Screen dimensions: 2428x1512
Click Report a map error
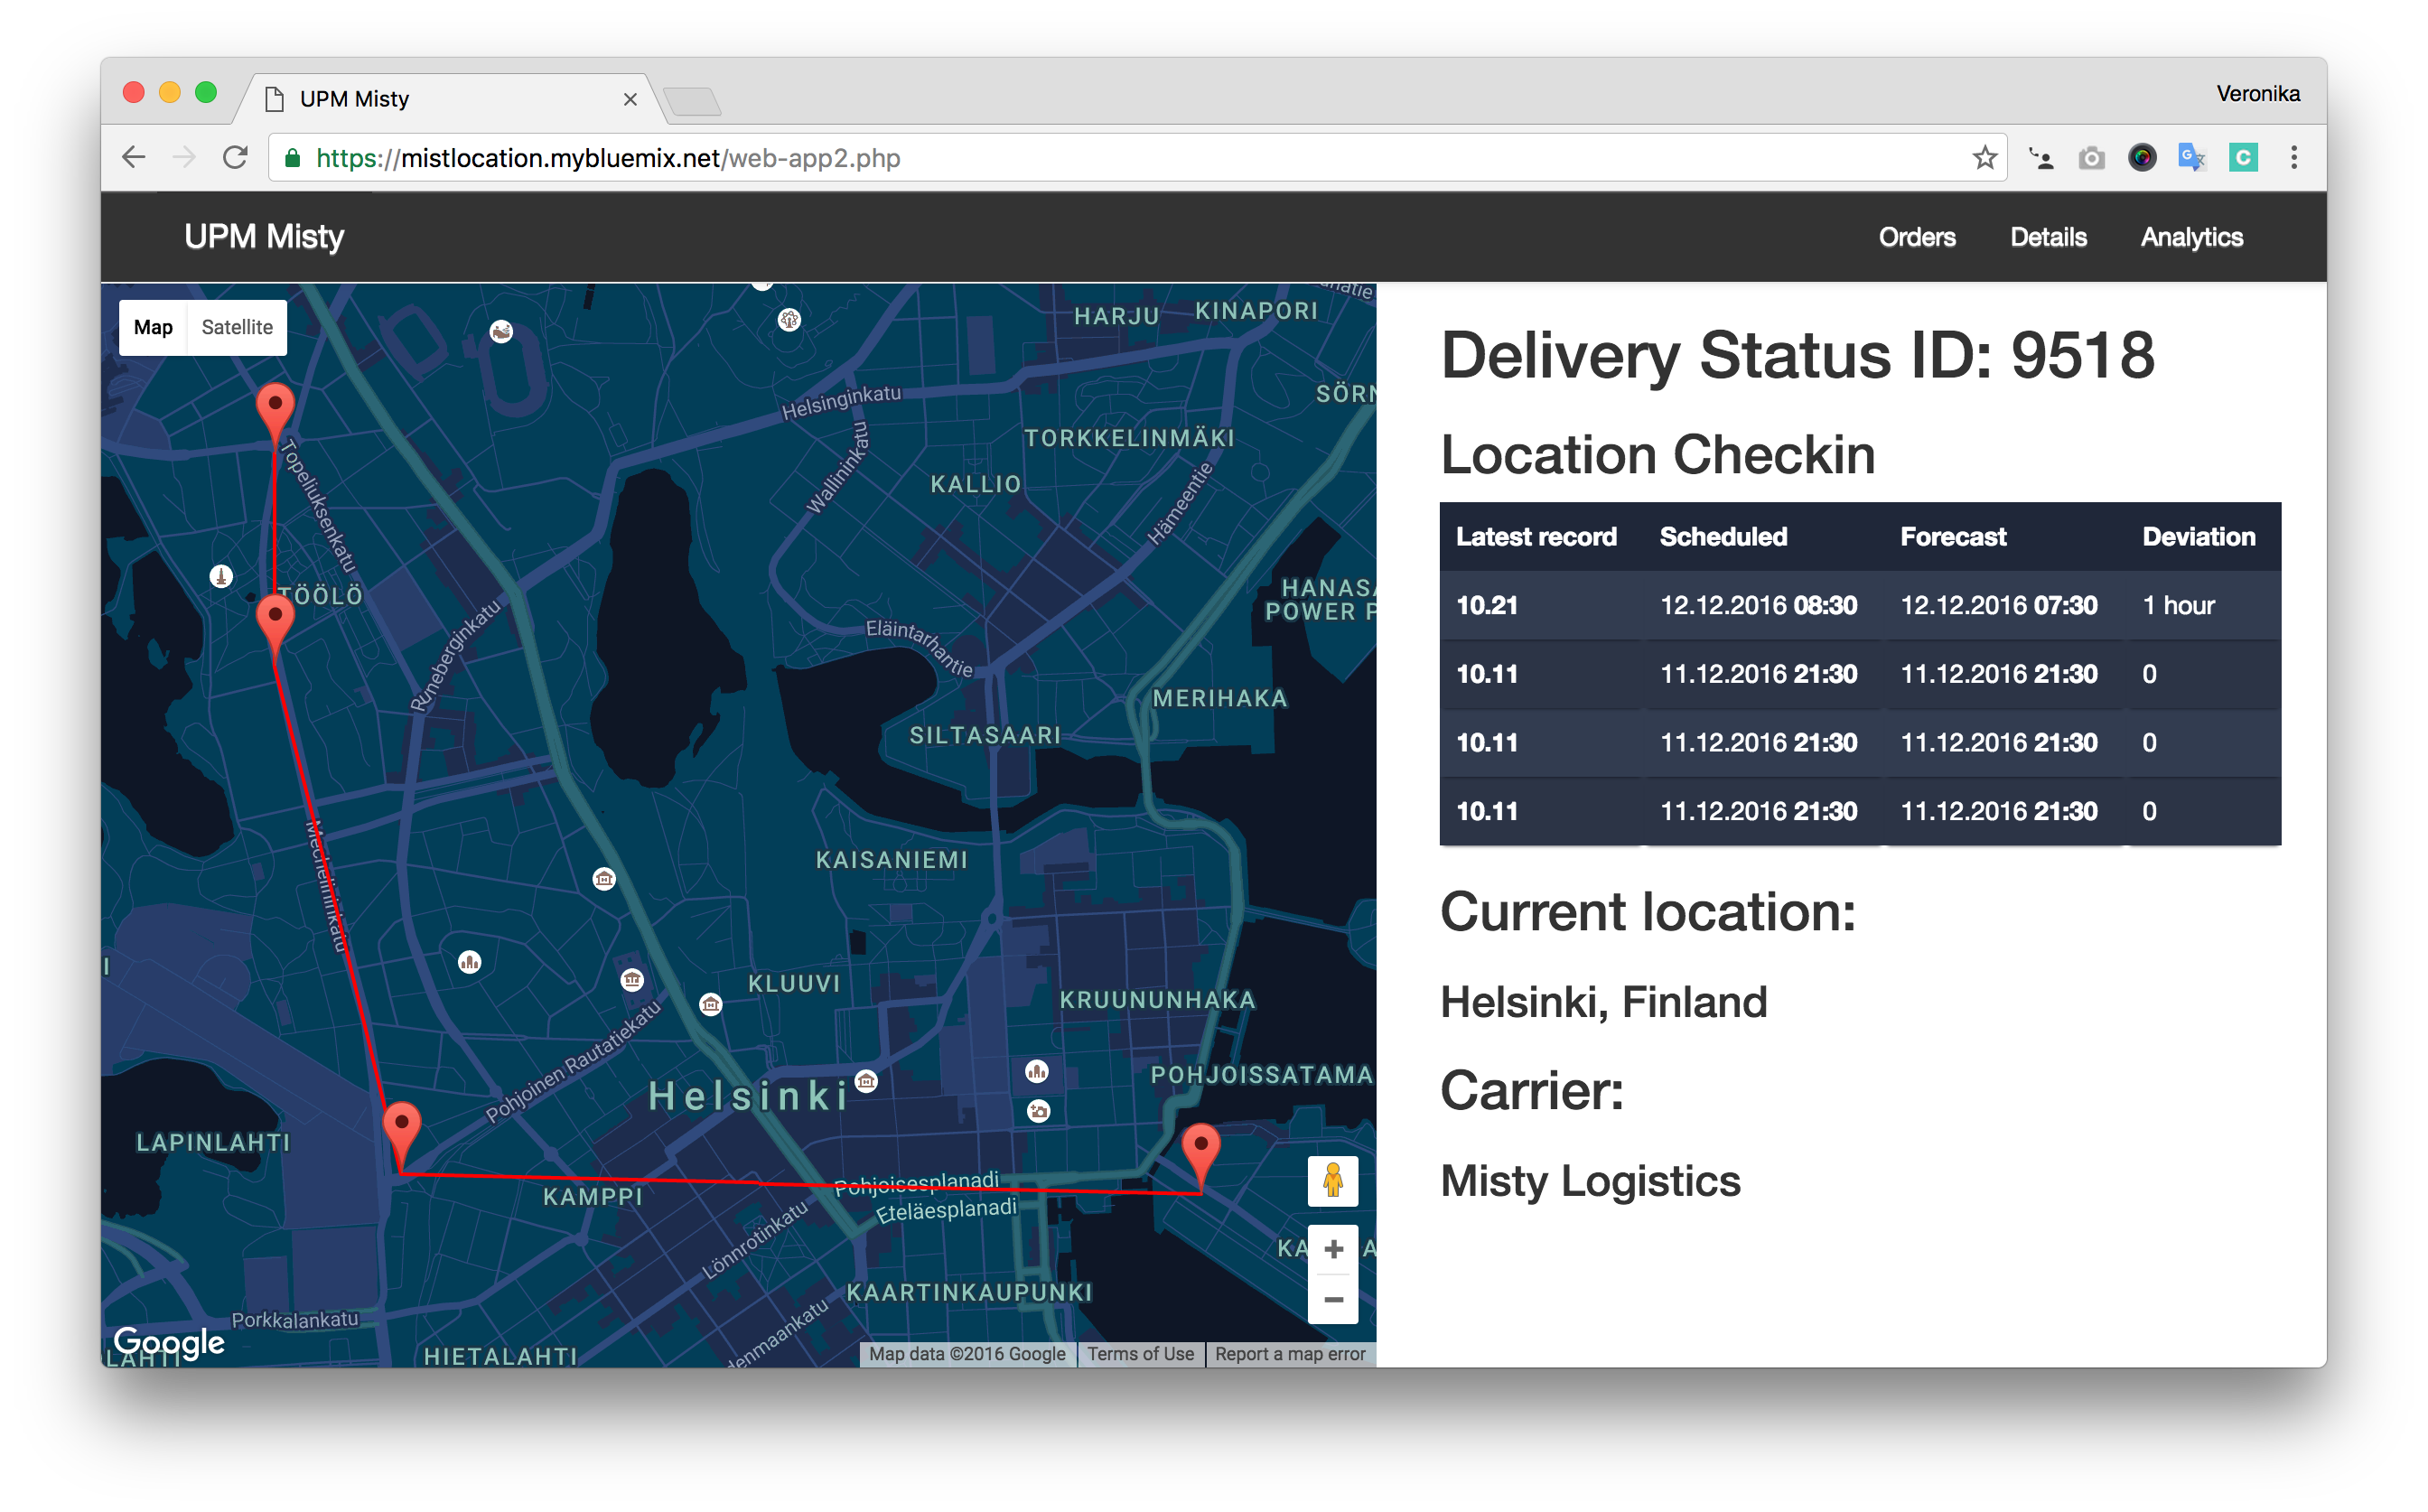1289,1354
